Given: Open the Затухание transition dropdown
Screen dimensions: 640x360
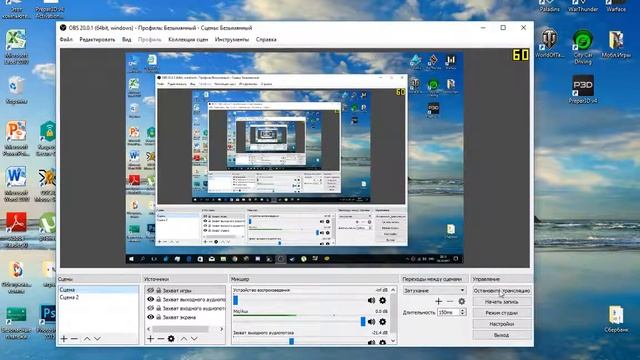Looking at the screenshot, I should (434, 290).
